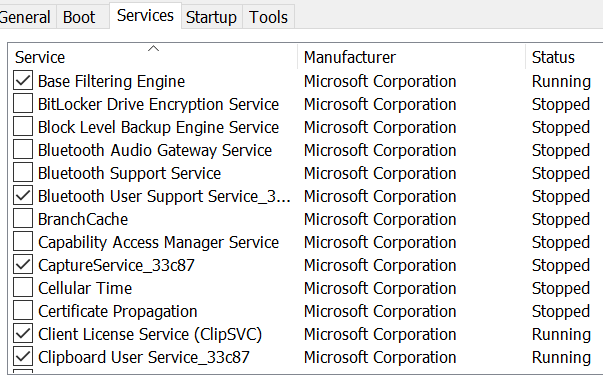Screen dimensions: 603x375
Task: Select BitLocker Drive Encryption Service name
Action: tap(158, 105)
